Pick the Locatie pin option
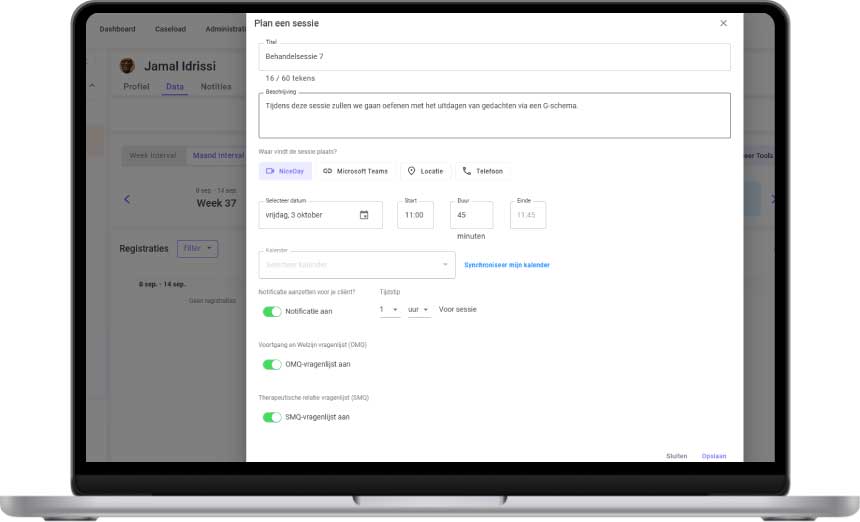This screenshot has width=860, height=522. (x=425, y=171)
